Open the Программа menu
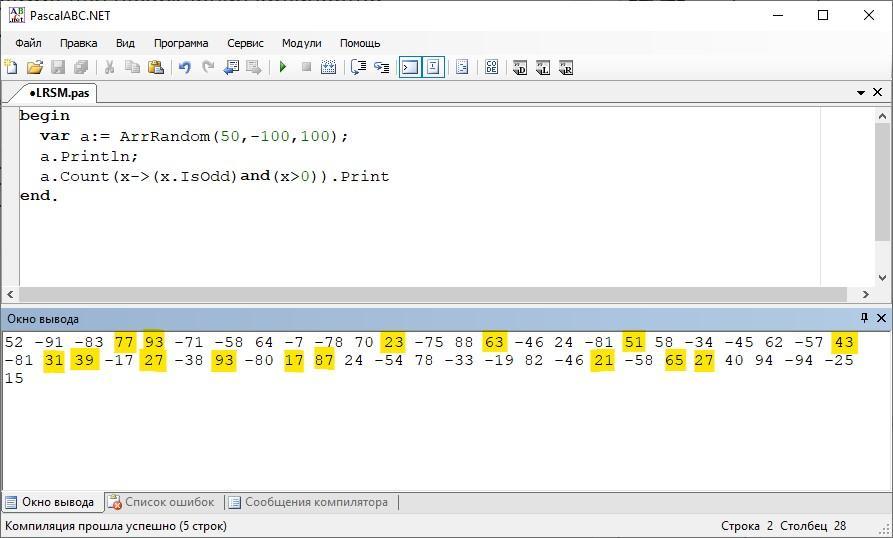 (181, 43)
